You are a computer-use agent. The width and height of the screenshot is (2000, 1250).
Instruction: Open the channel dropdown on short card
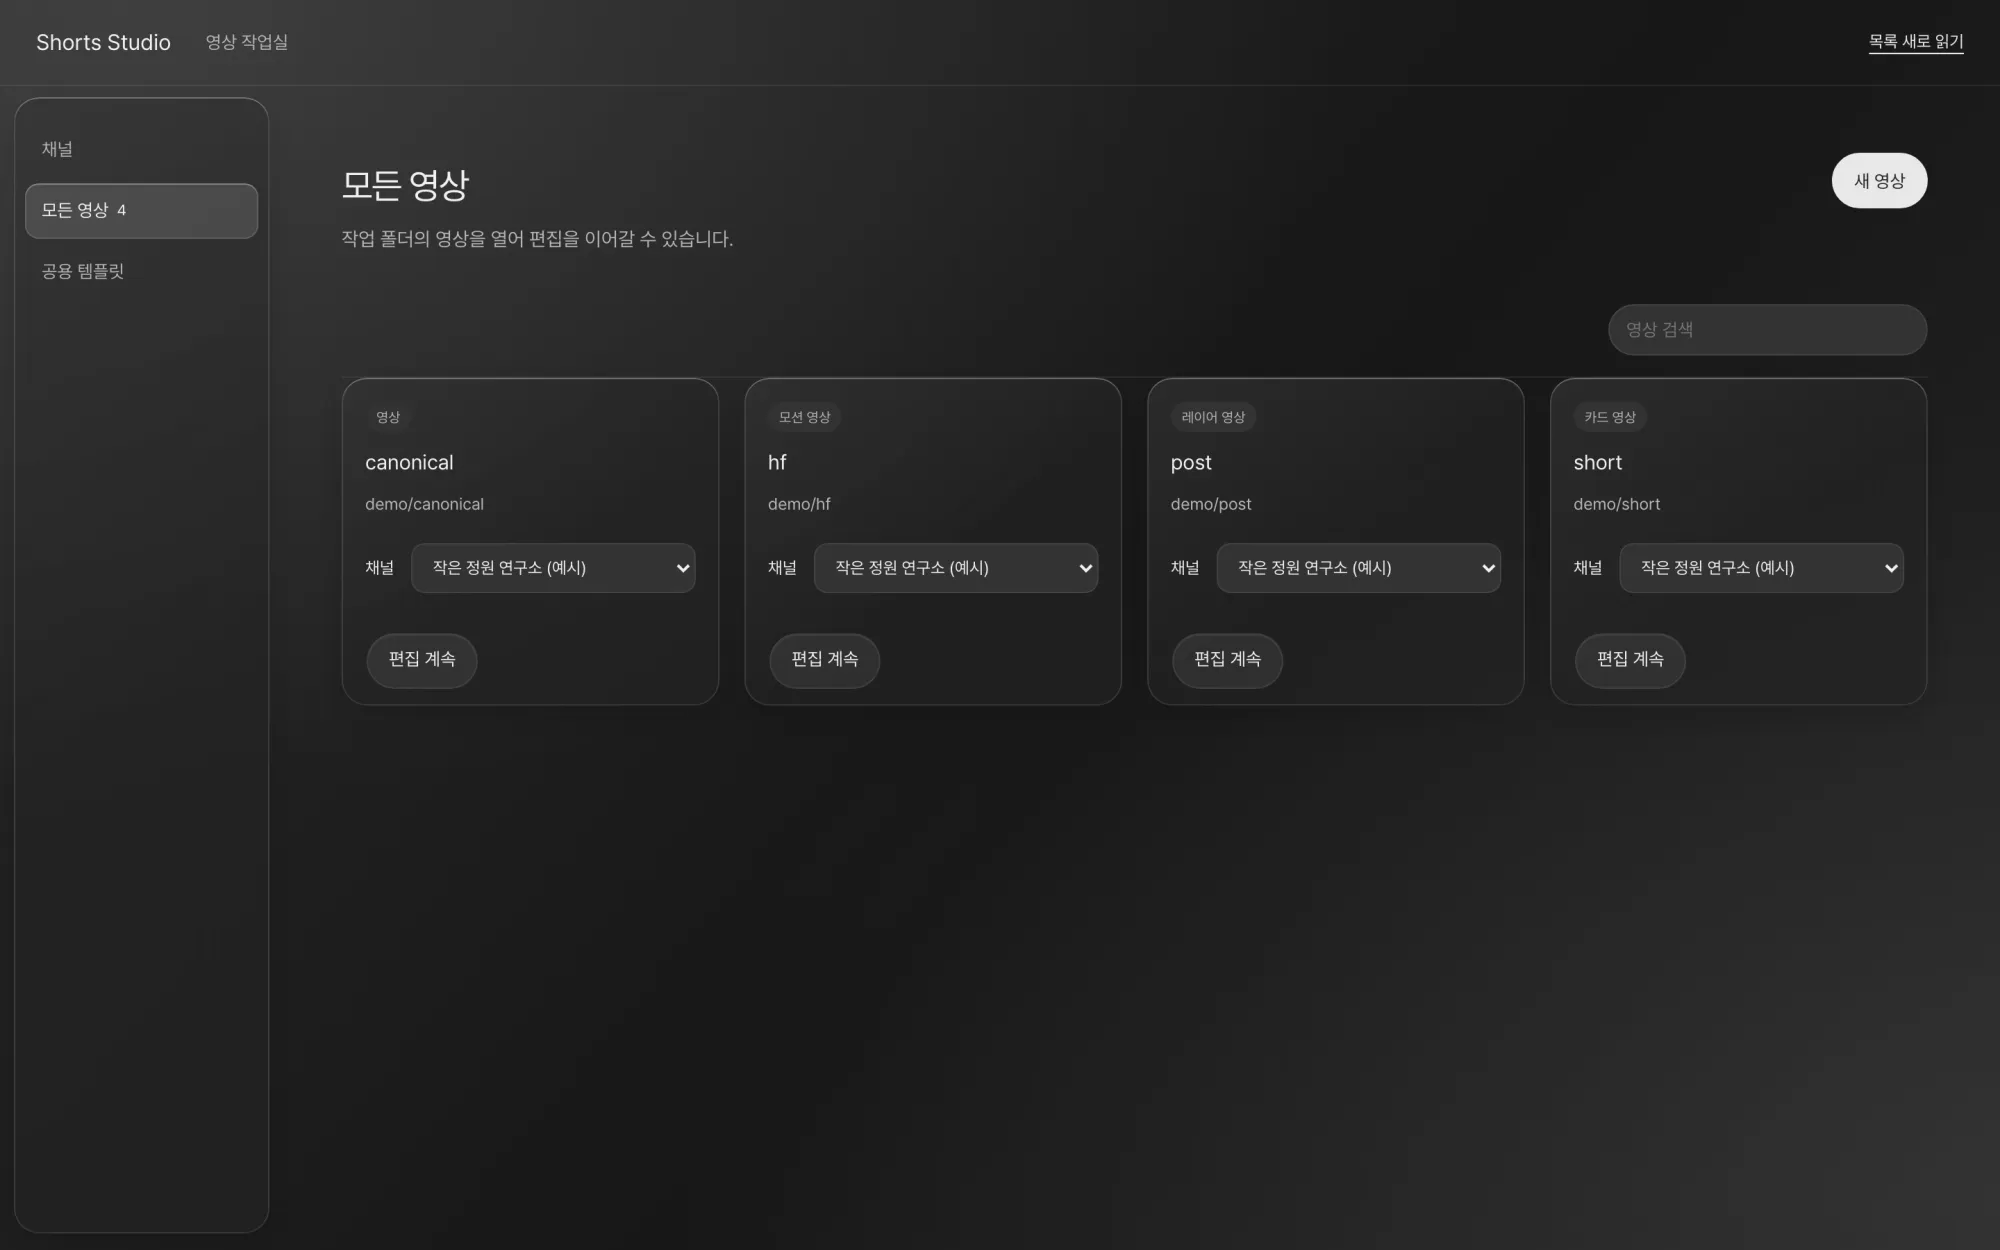(x=1761, y=568)
